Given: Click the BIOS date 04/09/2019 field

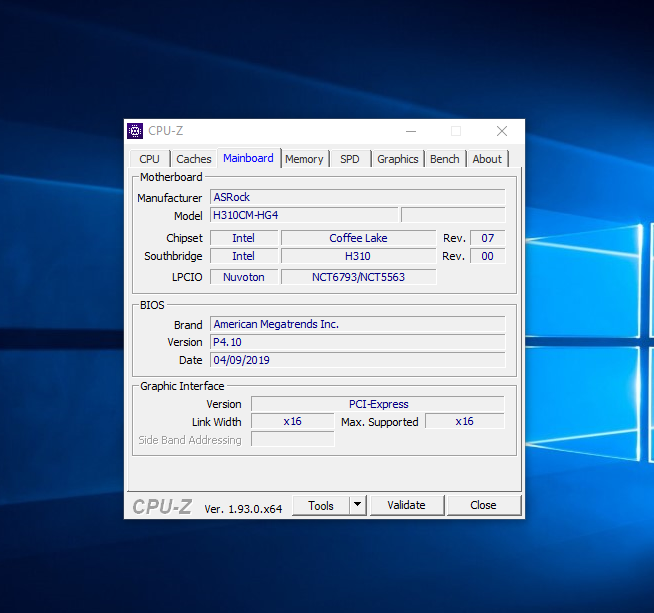Looking at the screenshot, I should tap(357, 360).
